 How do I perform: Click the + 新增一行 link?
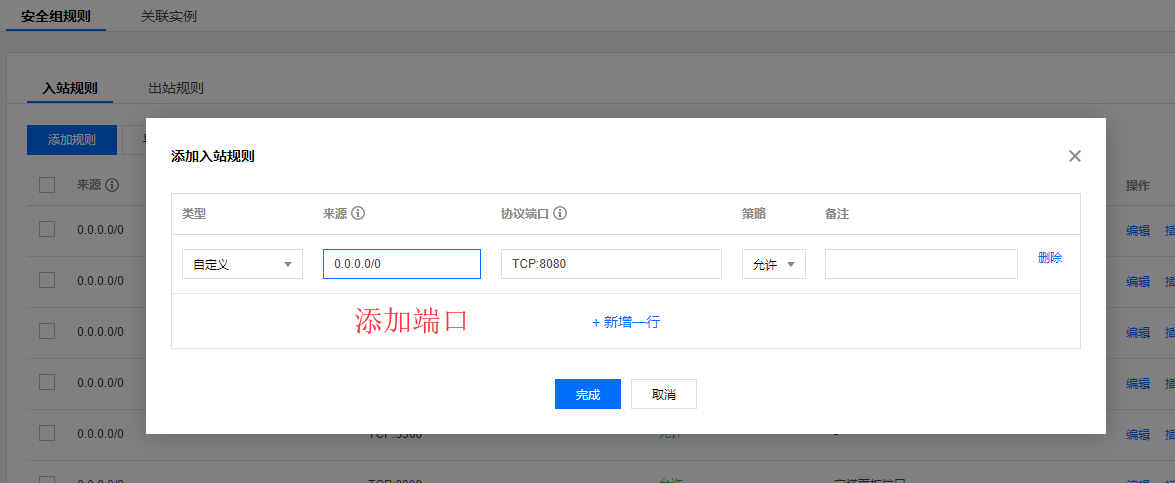pyautogui.click(x=626, y=322)
